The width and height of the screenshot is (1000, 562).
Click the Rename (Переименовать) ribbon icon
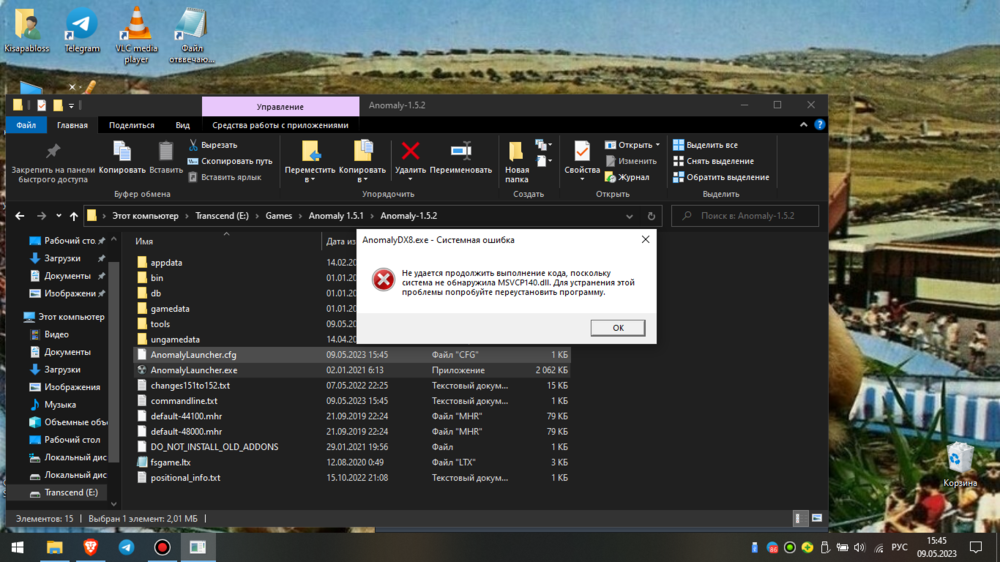(461, 151)
